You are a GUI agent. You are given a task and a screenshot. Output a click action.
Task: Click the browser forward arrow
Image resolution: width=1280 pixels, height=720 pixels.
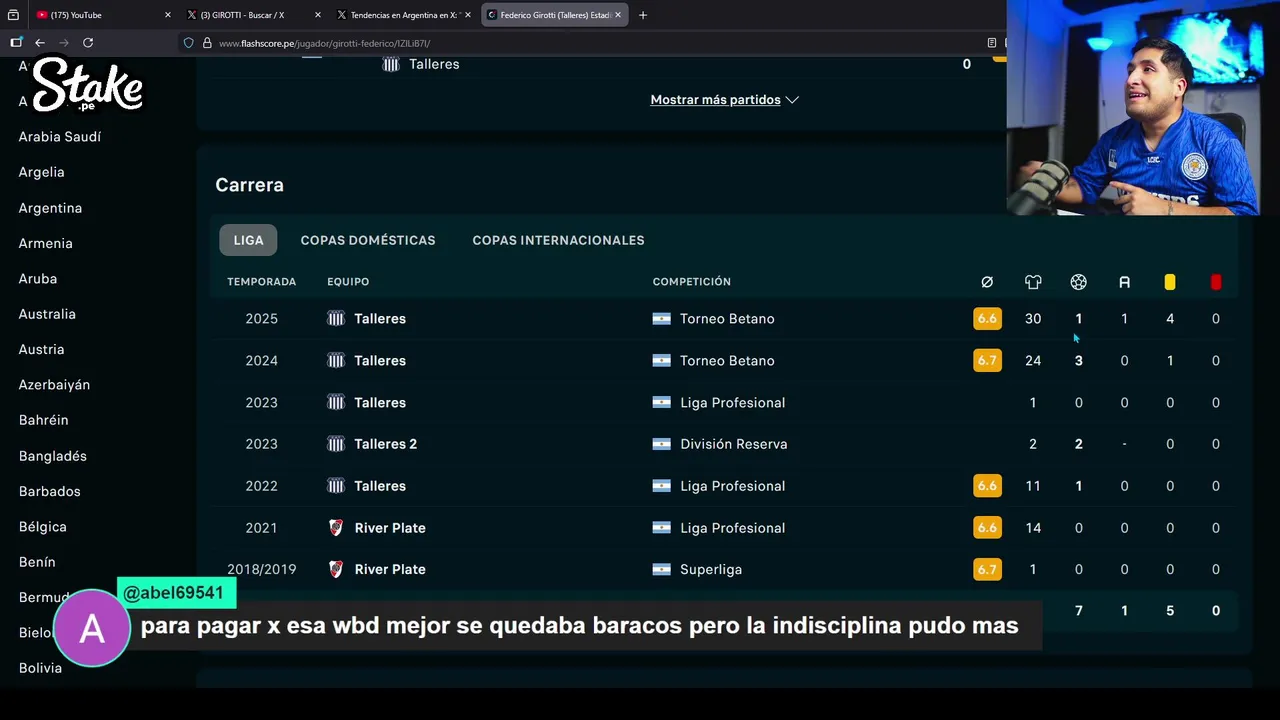pyautogui.click(x=64, y=43)
